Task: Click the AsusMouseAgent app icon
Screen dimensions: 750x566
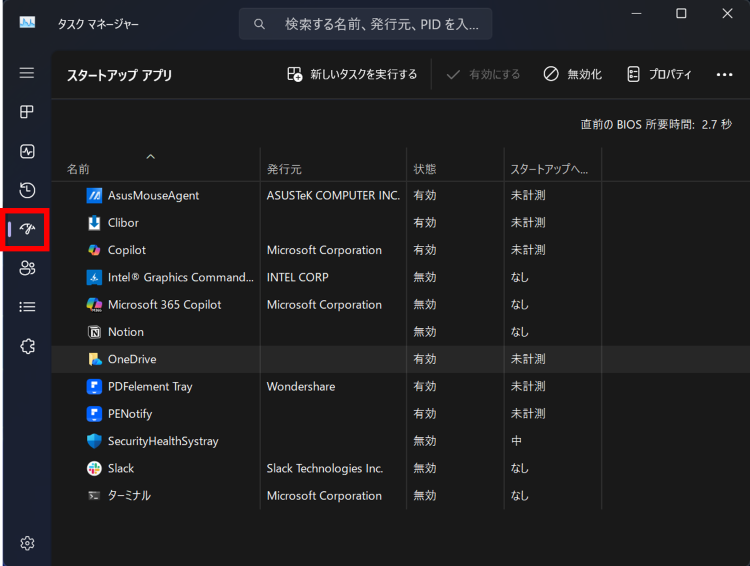Action: click(x=94, y=195)
